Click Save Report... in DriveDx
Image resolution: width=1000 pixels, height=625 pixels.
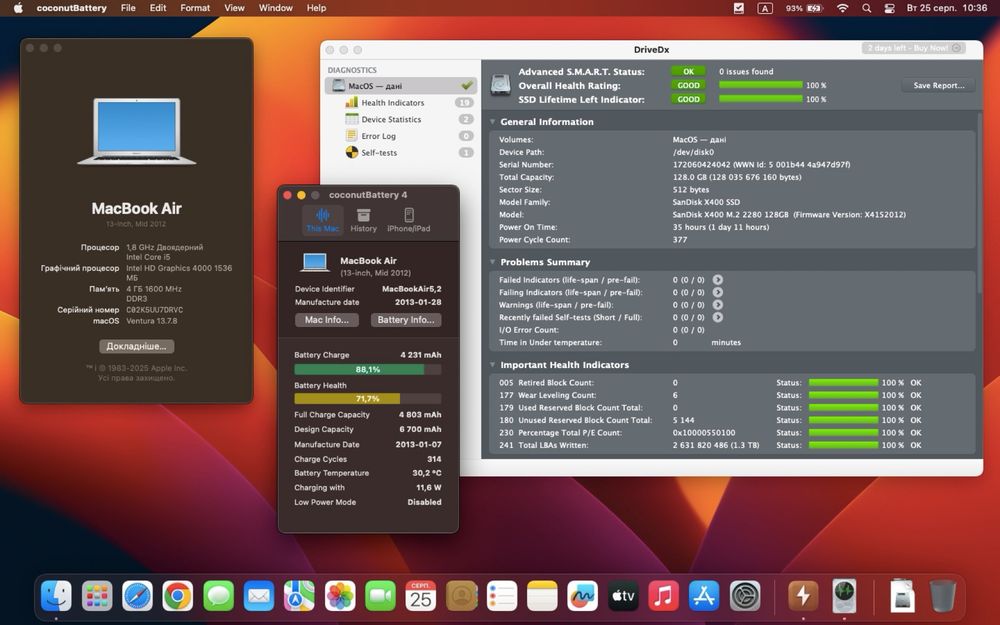point(938,85)
